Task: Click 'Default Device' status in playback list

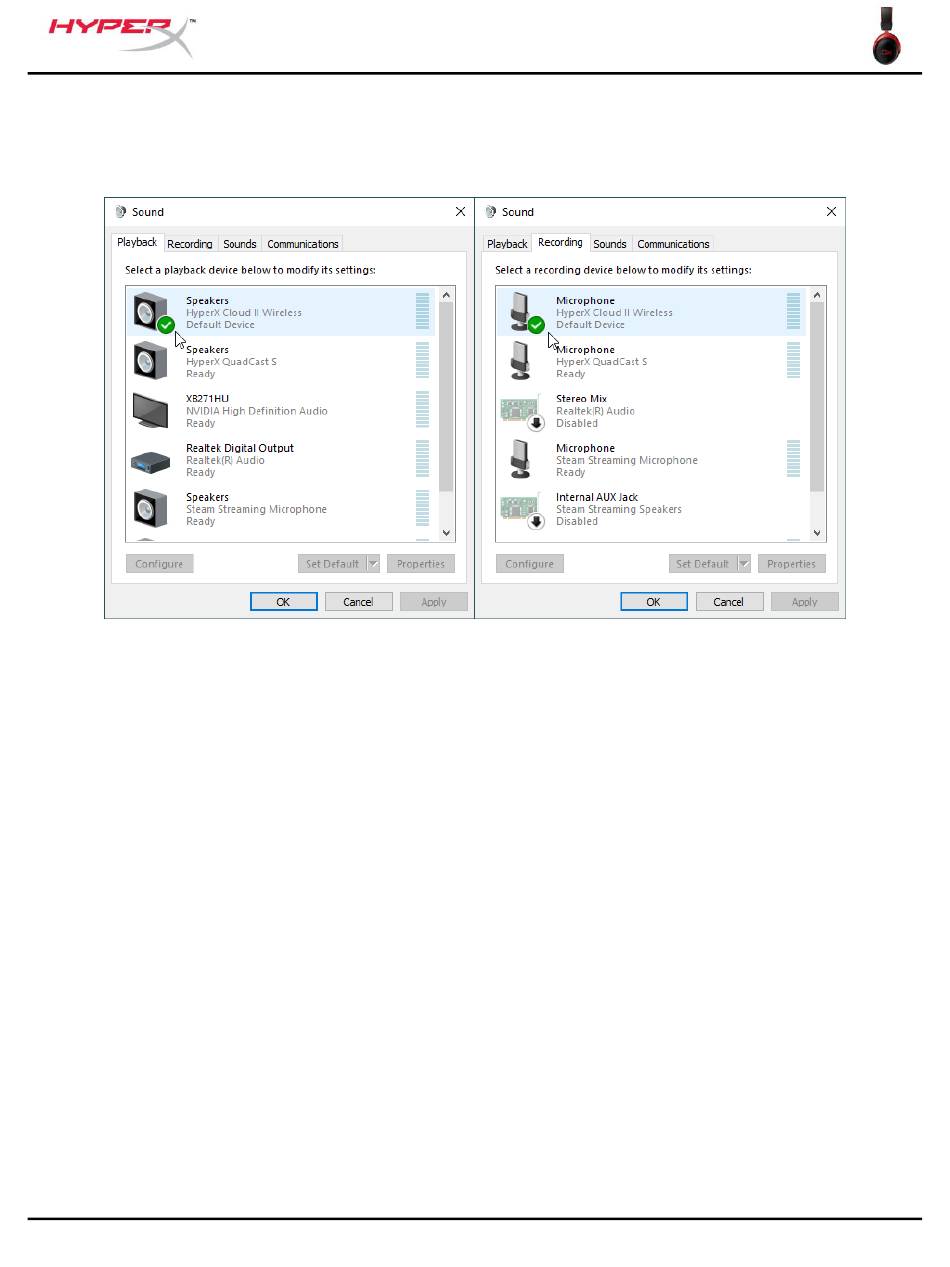Action: (x=220, y=325)
